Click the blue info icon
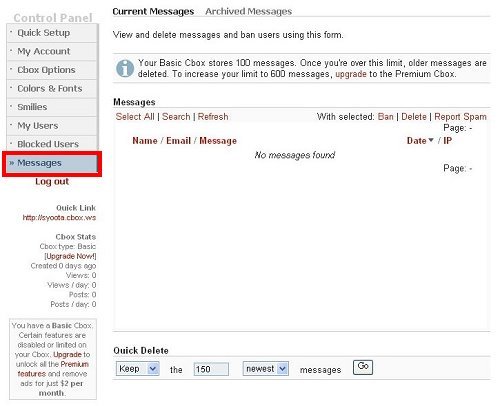Image resolution: width=500 pixels, height=406 pixels. tap(125, 68)
